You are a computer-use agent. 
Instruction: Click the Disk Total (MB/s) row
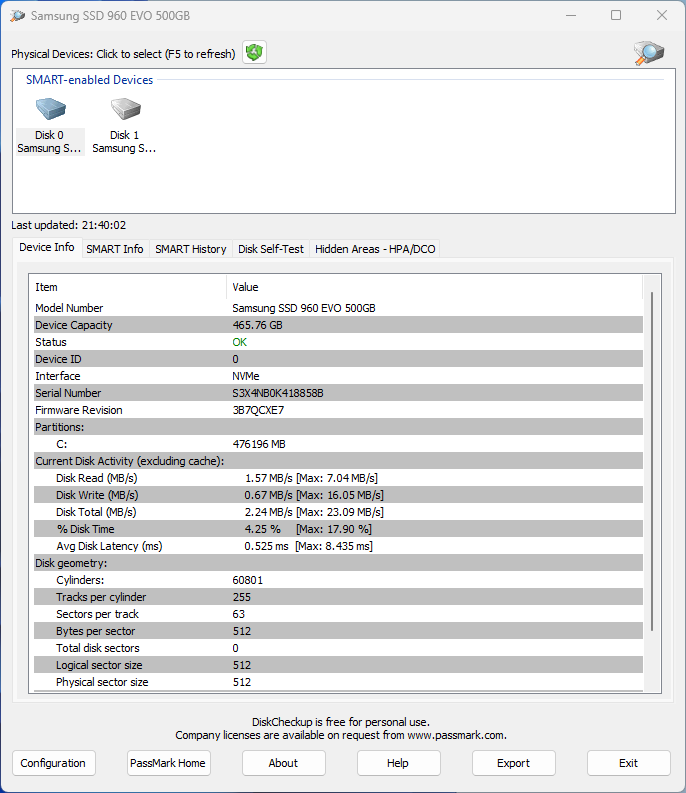(338, 512)
